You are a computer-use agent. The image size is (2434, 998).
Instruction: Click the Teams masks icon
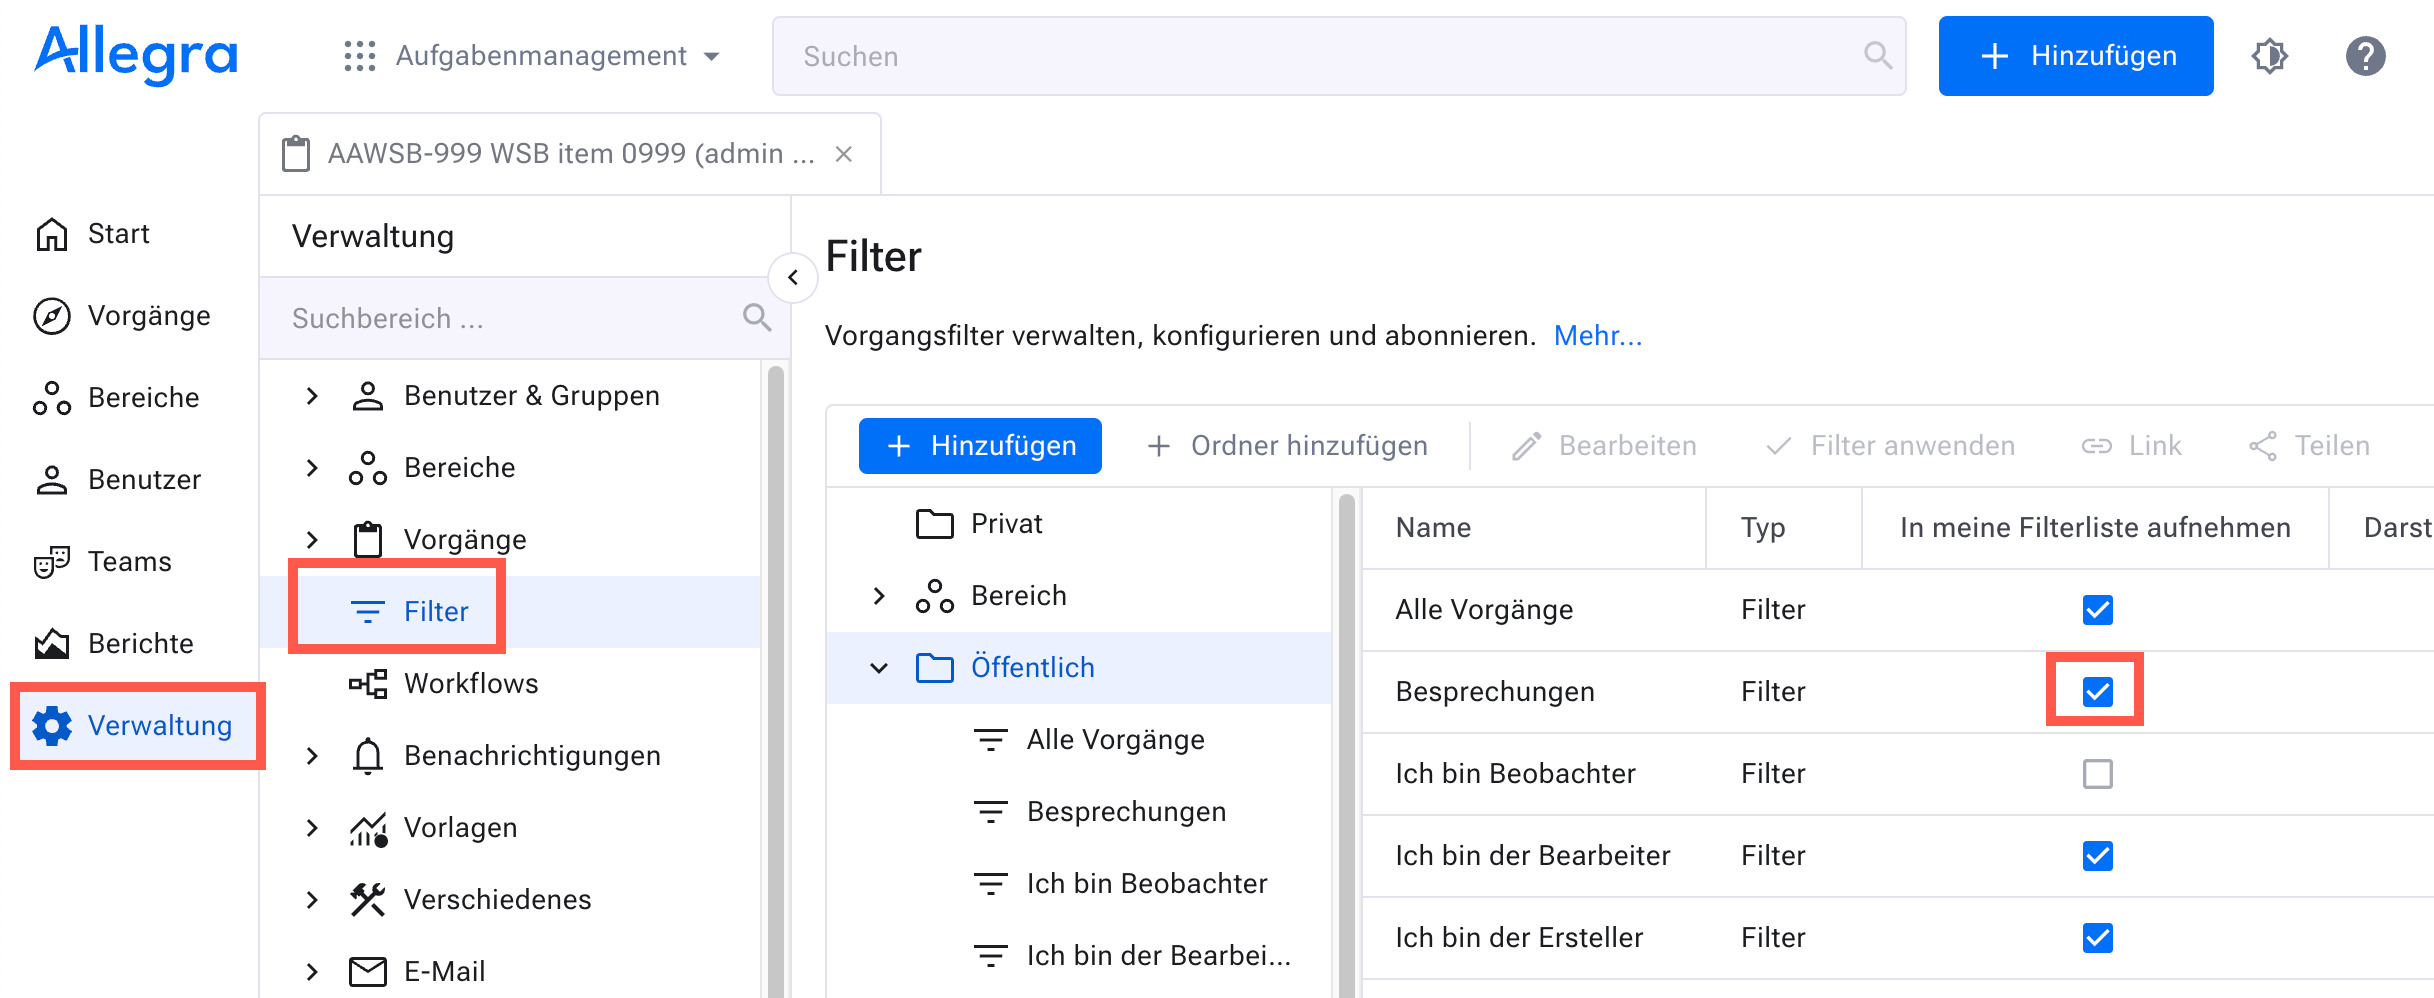(52, 562)
